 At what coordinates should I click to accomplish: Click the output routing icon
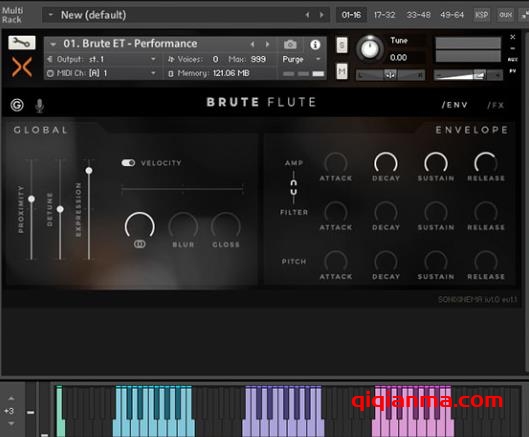(x=50, y=59)
